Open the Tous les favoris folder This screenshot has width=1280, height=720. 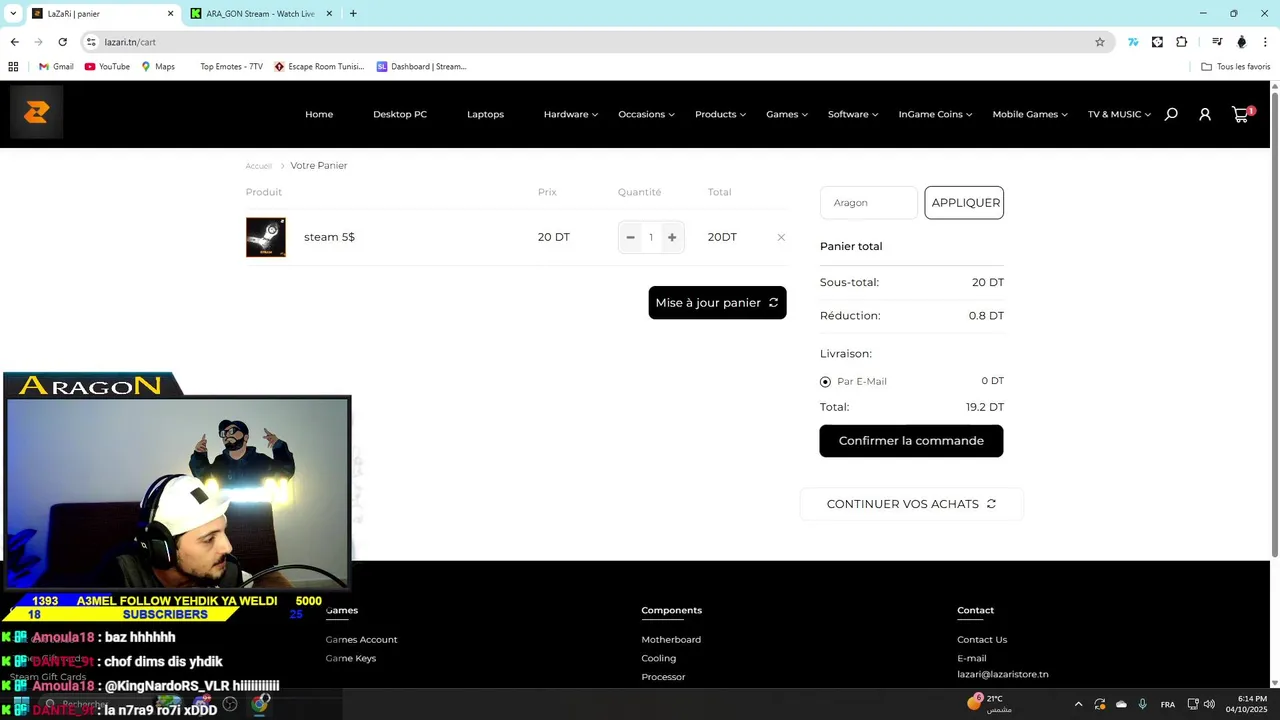click(x=1235, y=67)
